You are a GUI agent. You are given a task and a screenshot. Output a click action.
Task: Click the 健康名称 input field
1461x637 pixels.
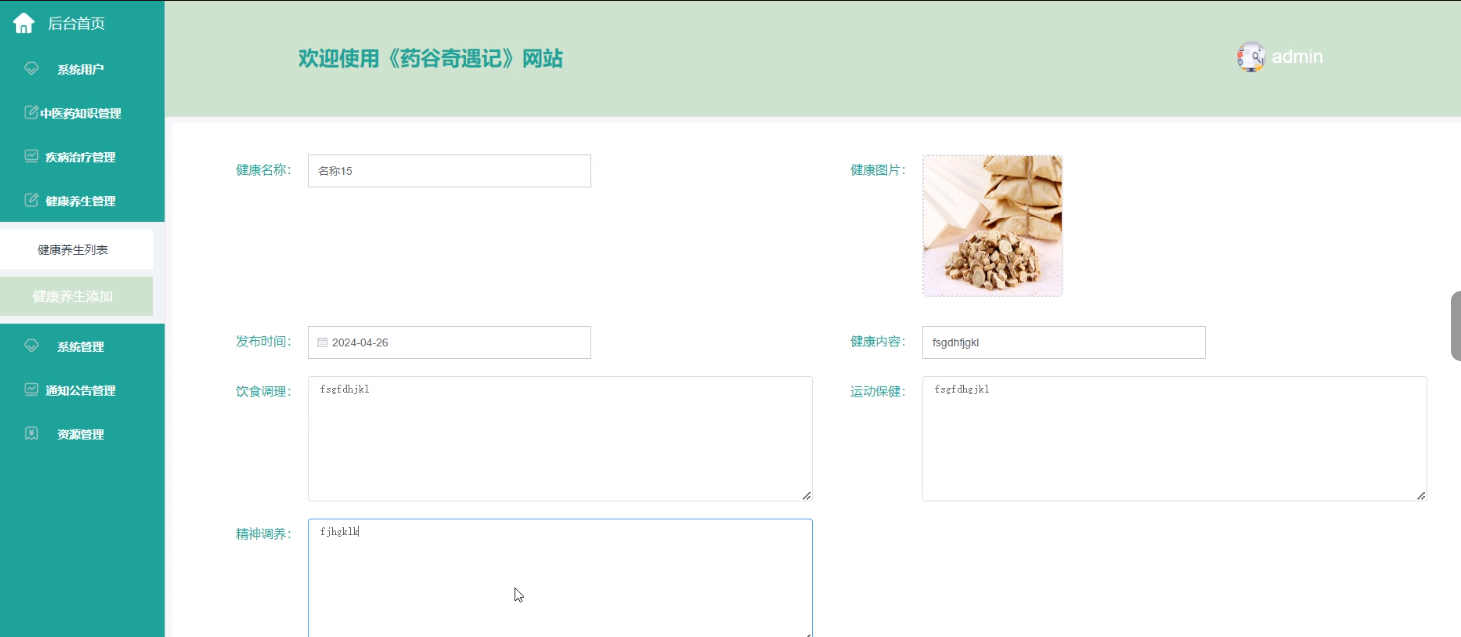click(449, 171)
